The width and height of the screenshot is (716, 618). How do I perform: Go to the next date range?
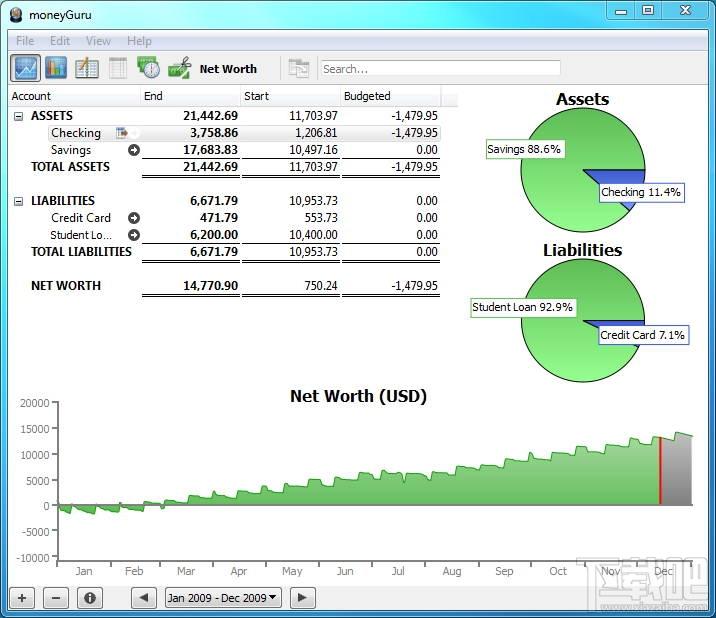point(302,597)
